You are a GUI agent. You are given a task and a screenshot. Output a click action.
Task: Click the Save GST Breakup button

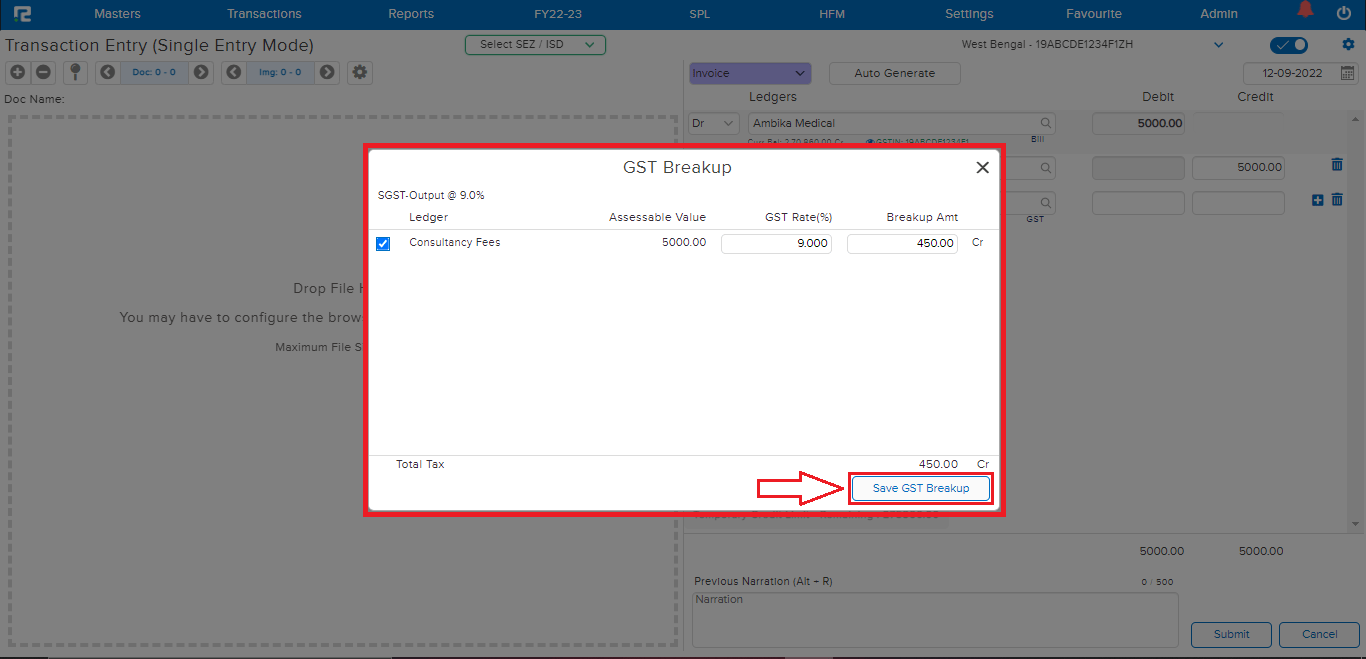tap(920, 488)
